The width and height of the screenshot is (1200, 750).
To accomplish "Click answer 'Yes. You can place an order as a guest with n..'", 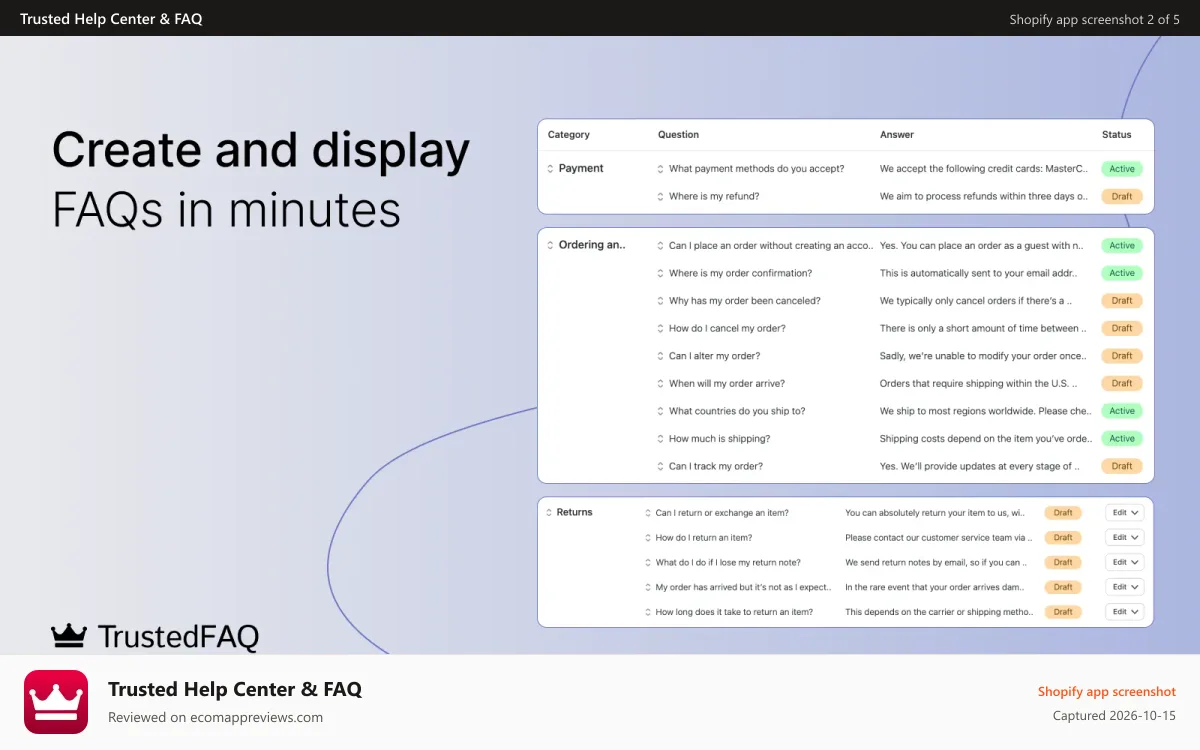I will tap(981, 245).
